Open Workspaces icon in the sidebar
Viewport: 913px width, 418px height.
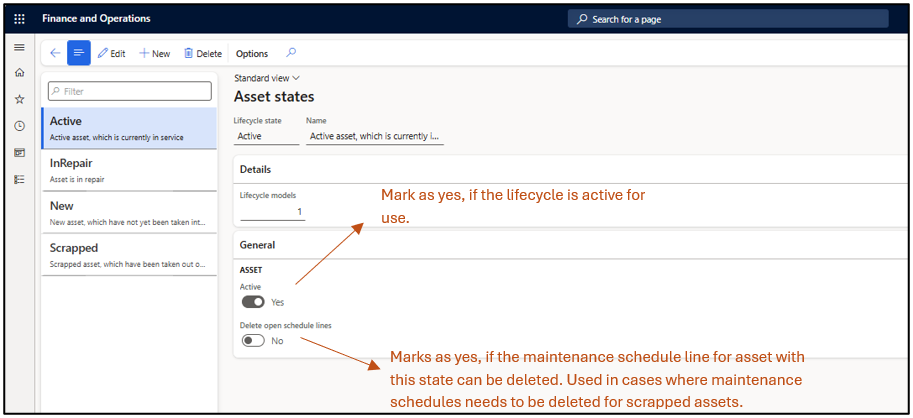pyautogui.click(x=19, y=153)
